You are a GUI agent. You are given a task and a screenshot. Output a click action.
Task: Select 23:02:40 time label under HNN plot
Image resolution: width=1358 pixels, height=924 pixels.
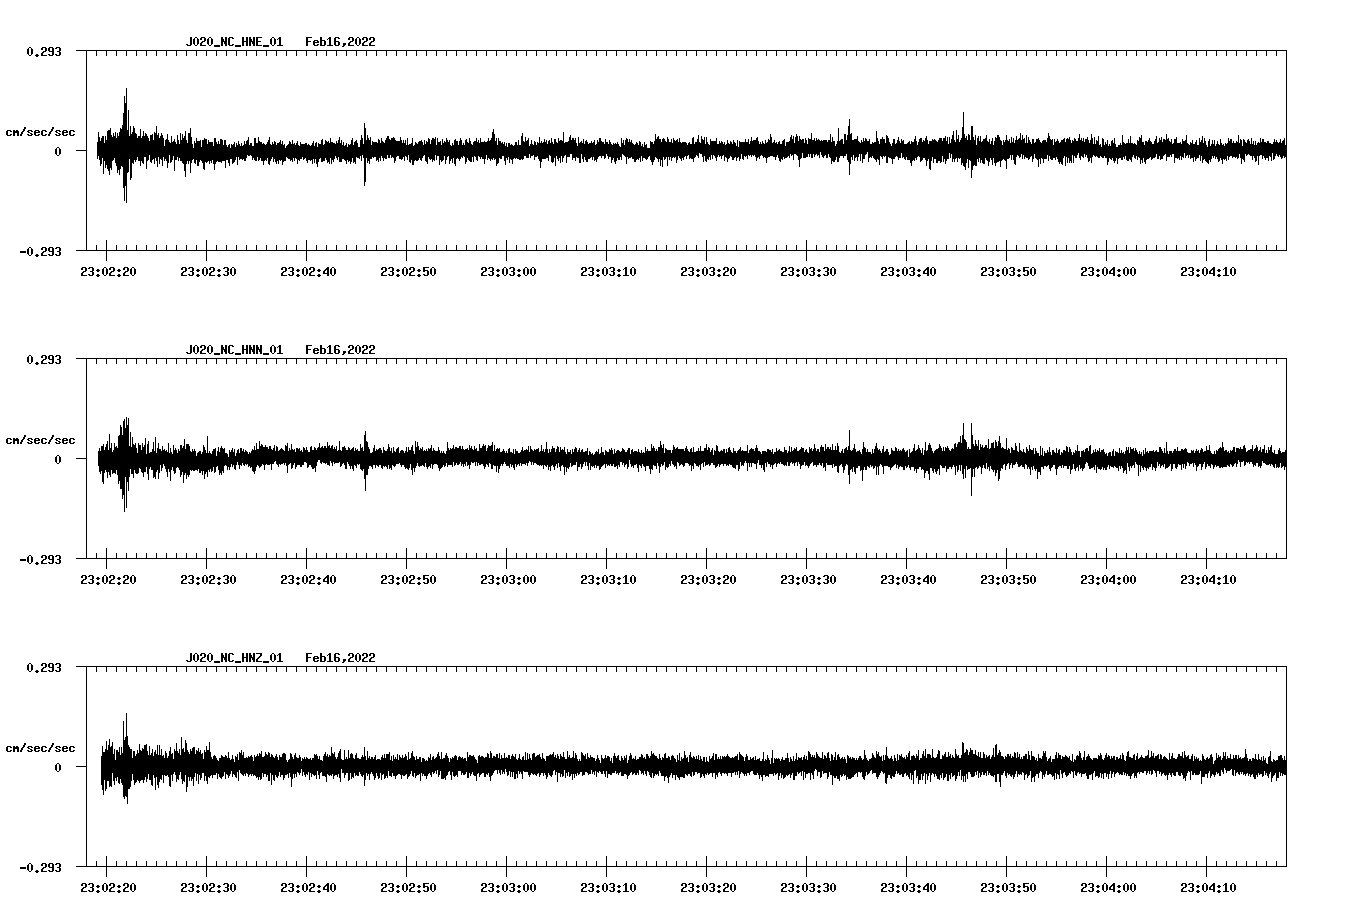click(308, 580)
